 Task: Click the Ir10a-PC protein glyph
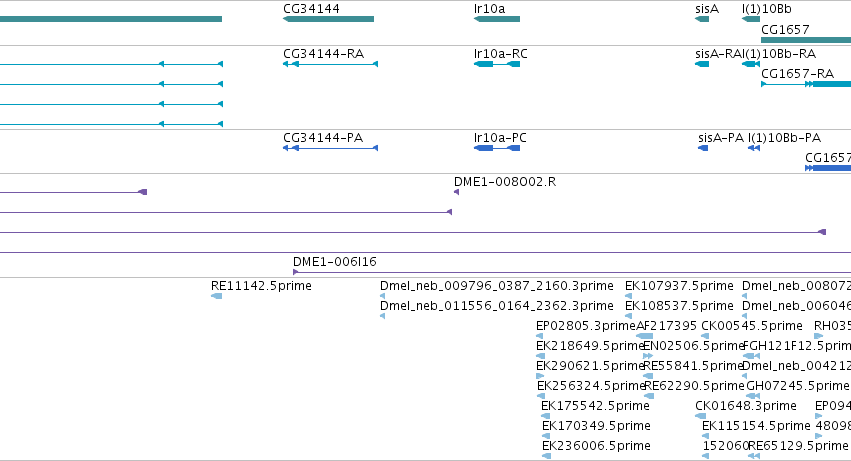pyautogui.click(x=497, y=148)
